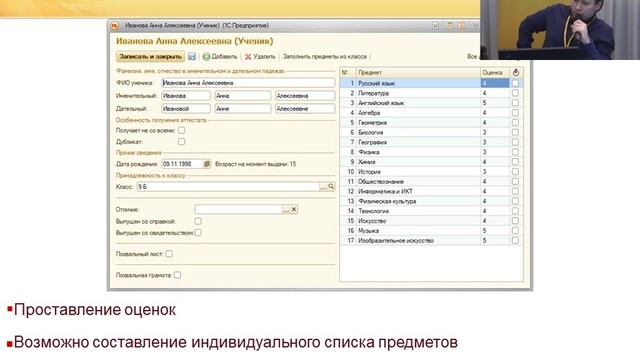
Task: Select the Обществознание row
Action: click(431, 182)
